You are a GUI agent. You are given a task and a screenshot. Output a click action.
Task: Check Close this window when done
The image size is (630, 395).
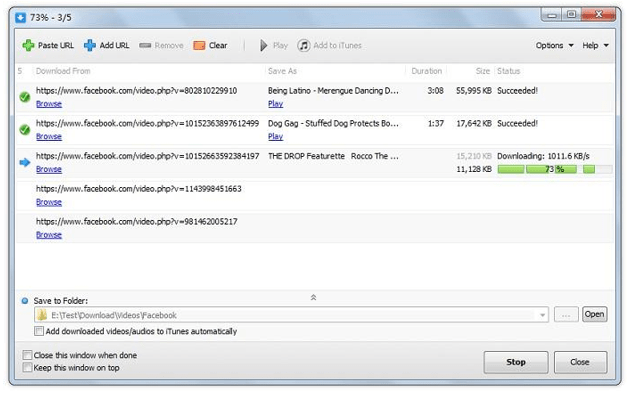coord(27,355)
